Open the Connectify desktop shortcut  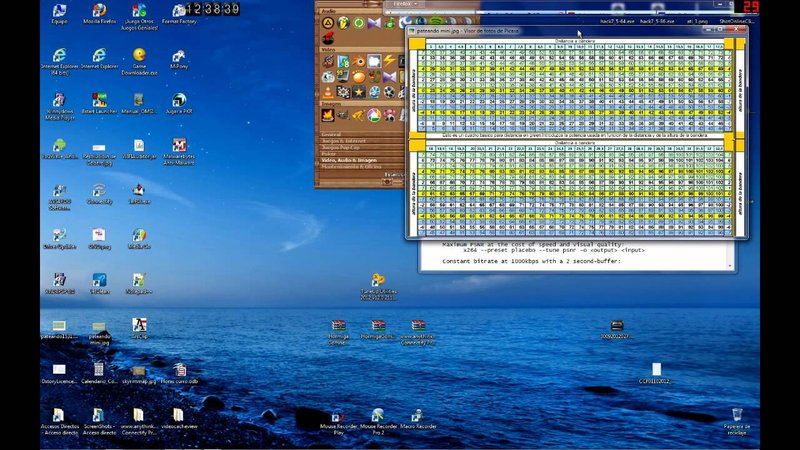99,194
